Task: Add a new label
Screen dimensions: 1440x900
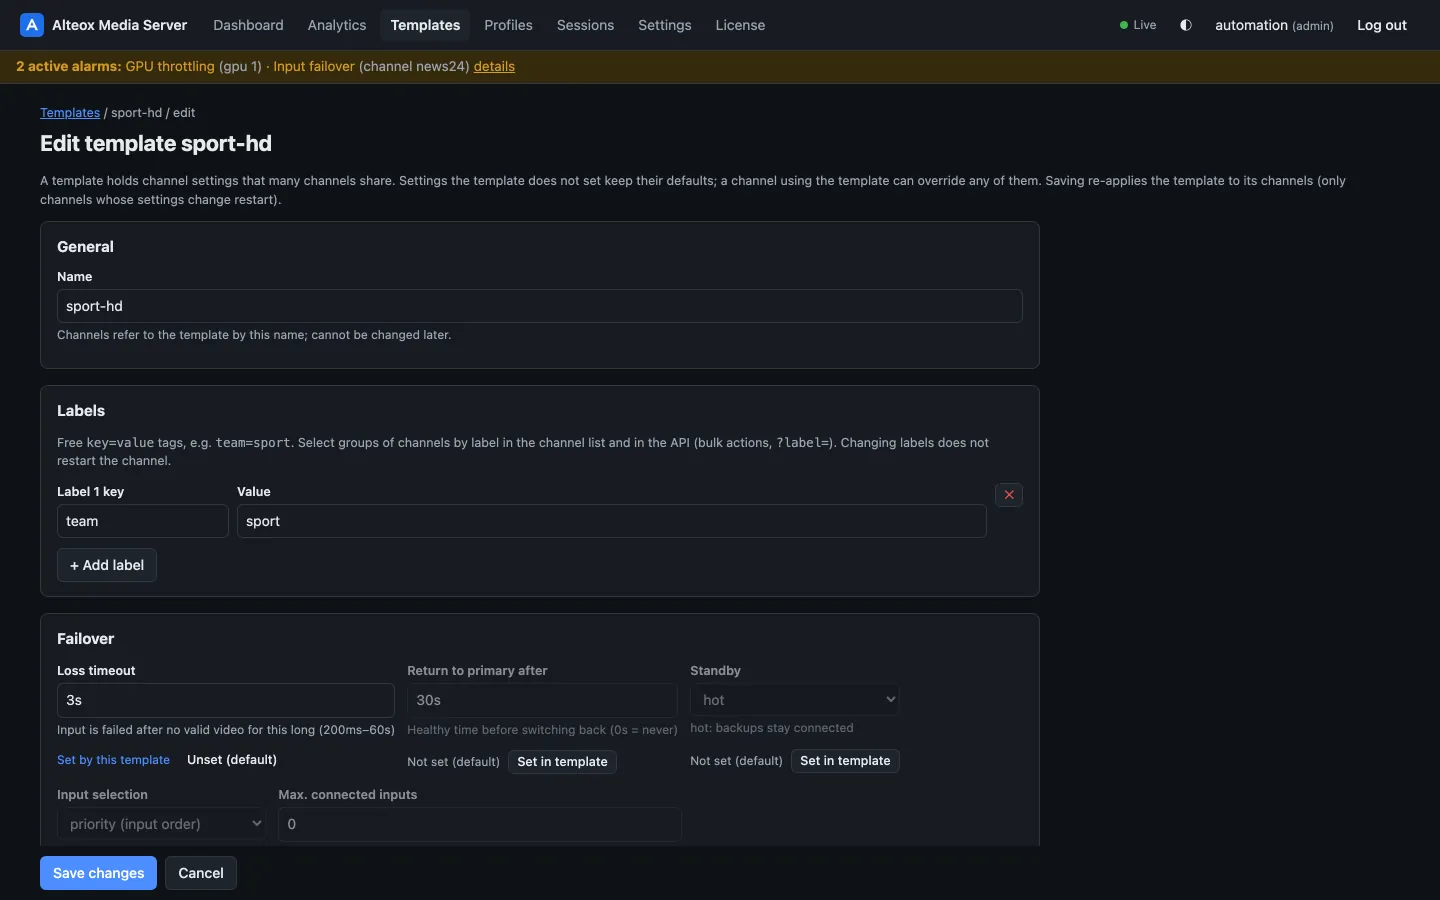Action: point(107,565)
